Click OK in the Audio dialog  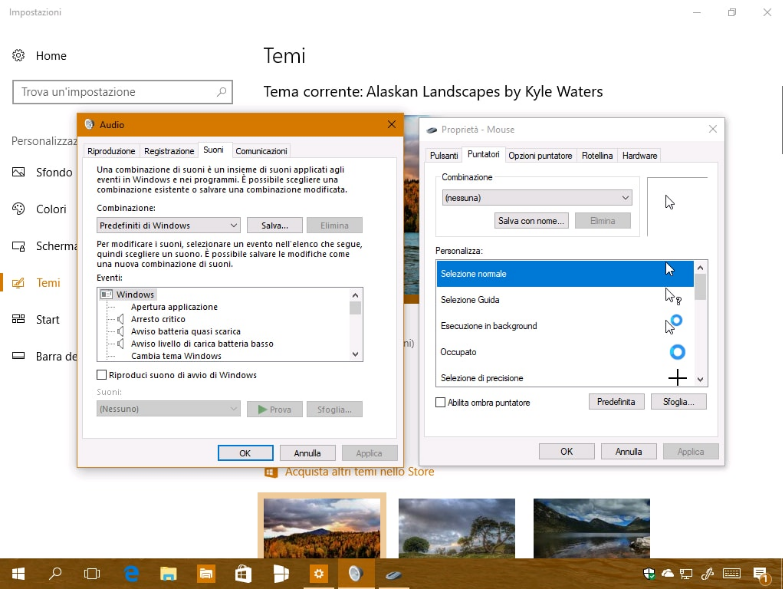245,453
